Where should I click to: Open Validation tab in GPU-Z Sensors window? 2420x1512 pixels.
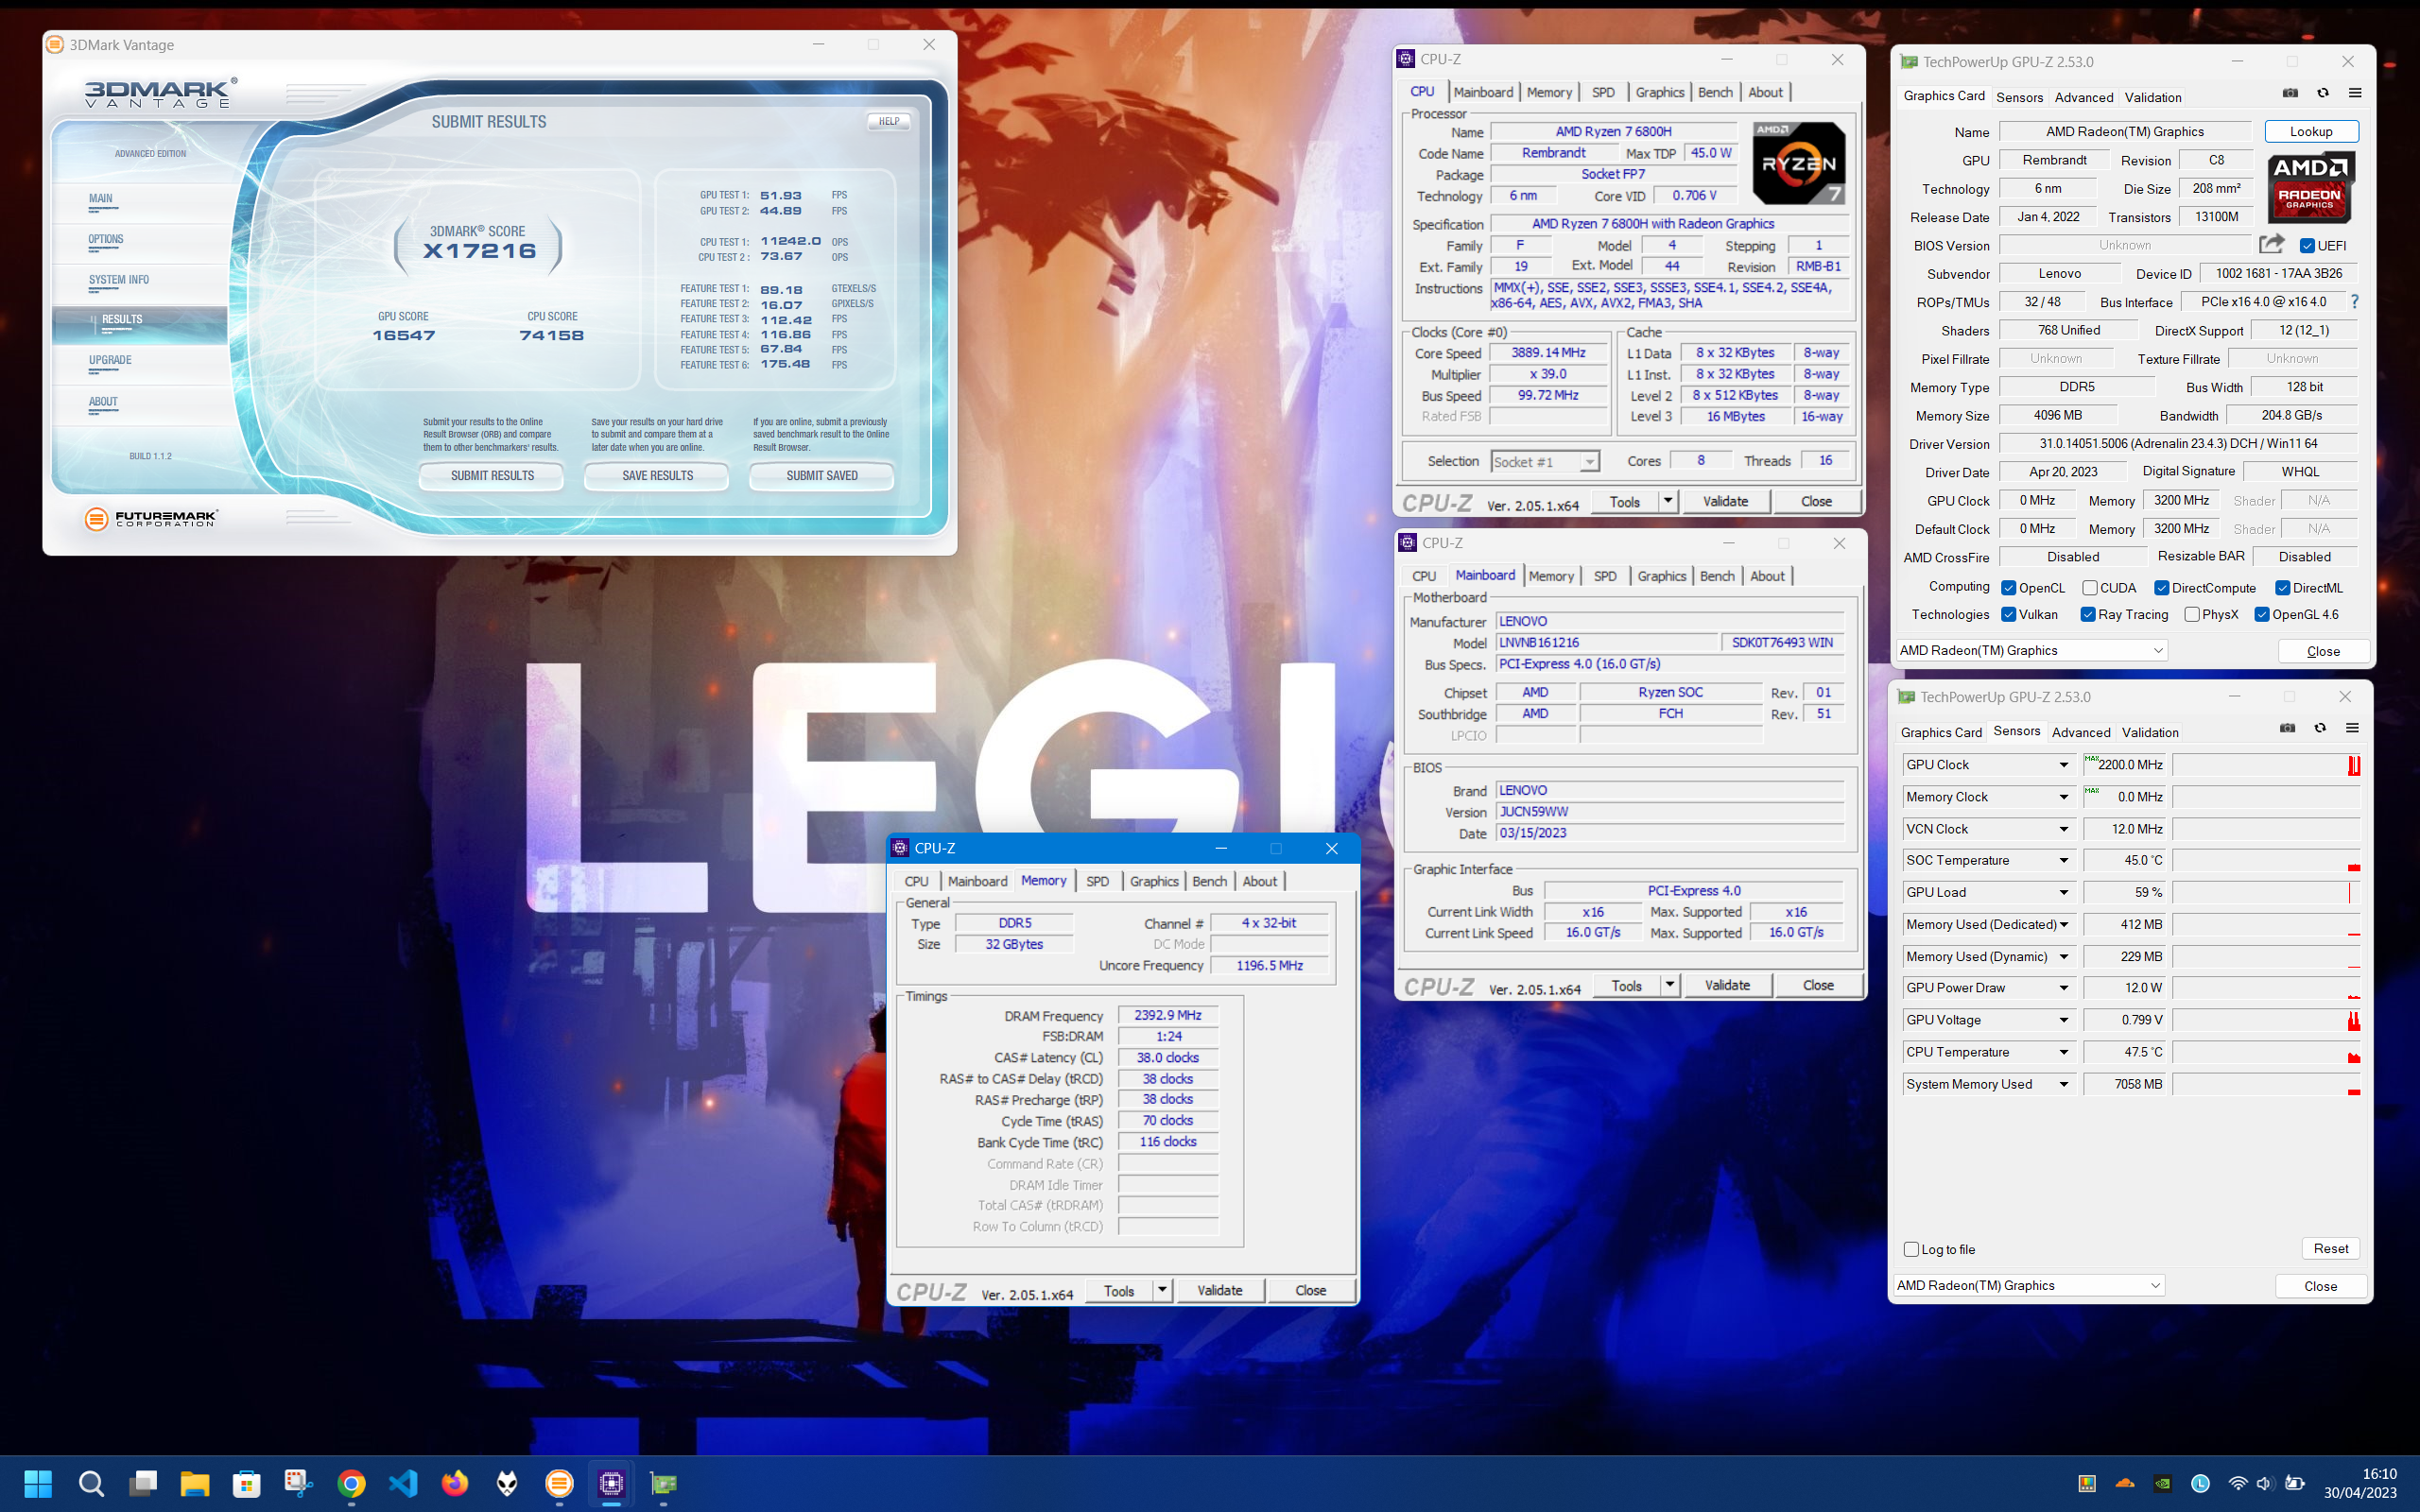(x=2150, y=732)
